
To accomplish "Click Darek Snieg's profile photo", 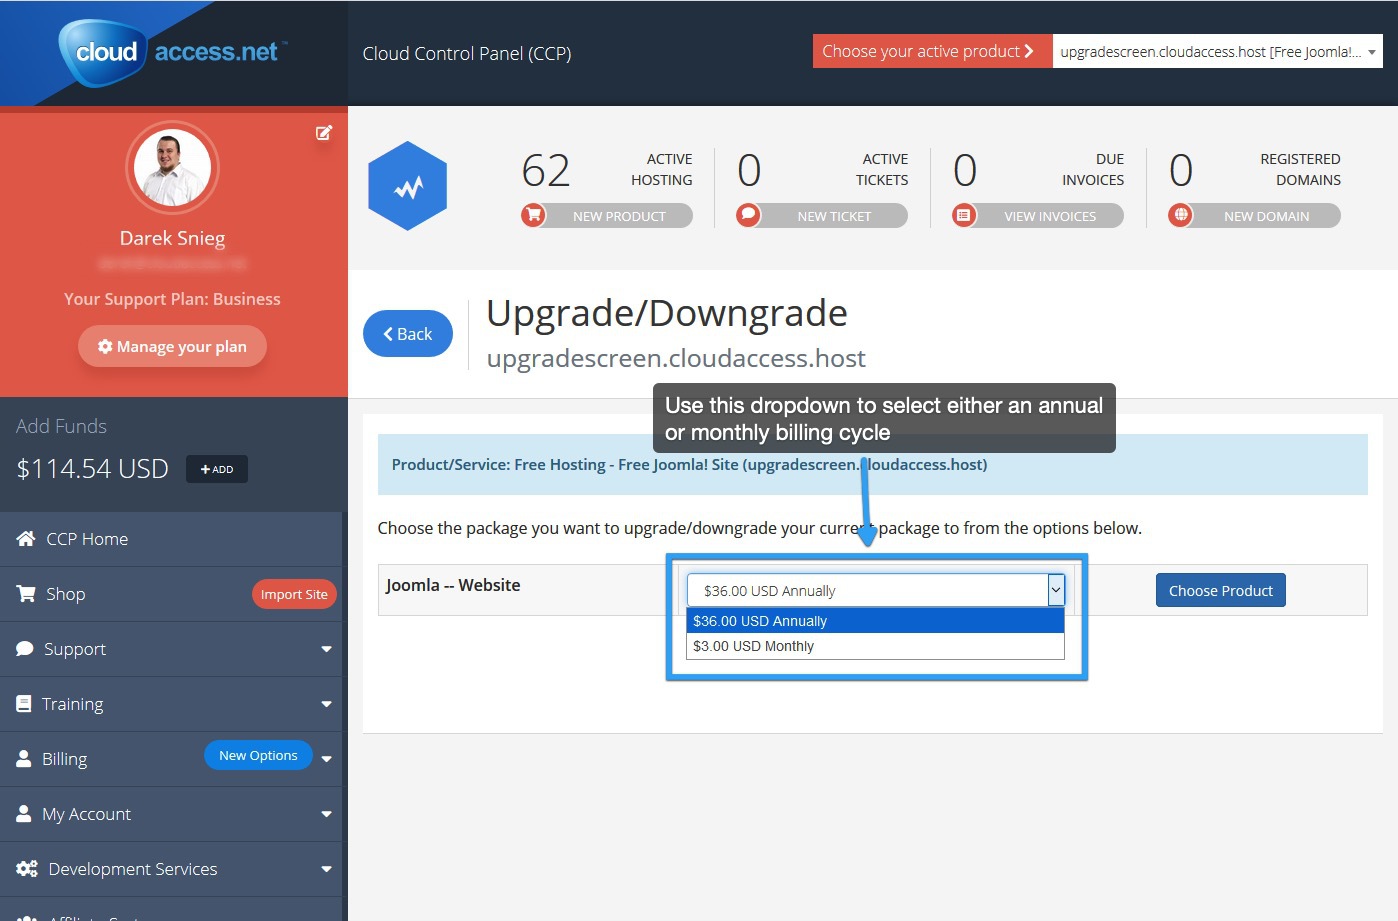I will tap(172, 168).
